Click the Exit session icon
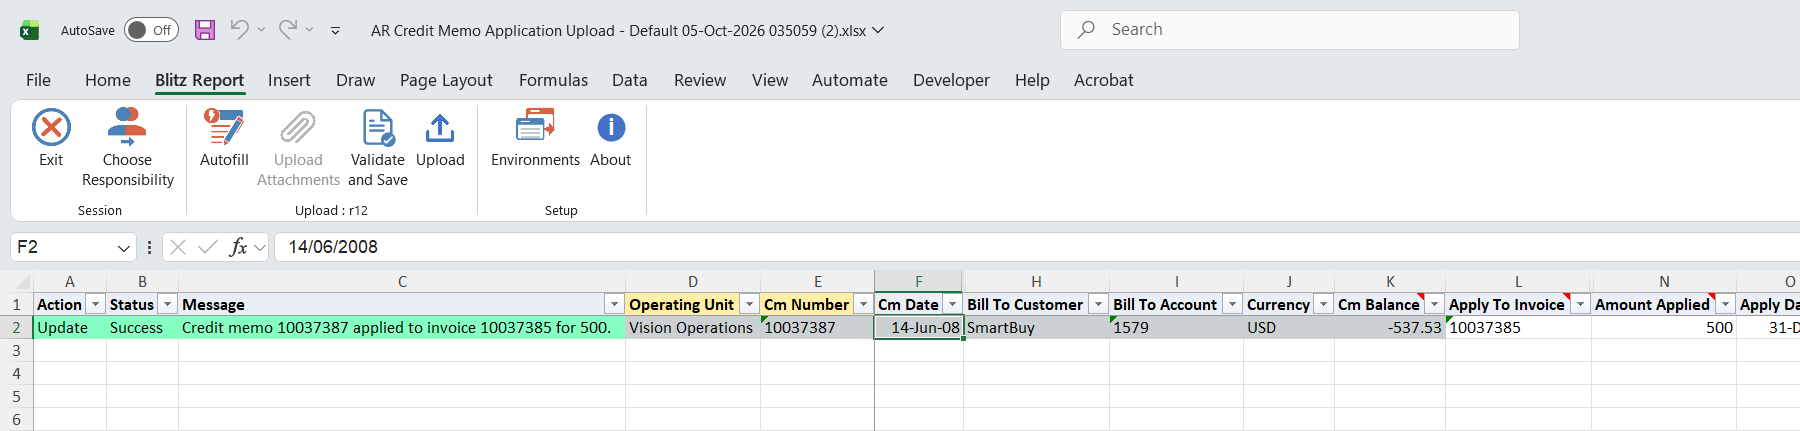 (51, 128)
